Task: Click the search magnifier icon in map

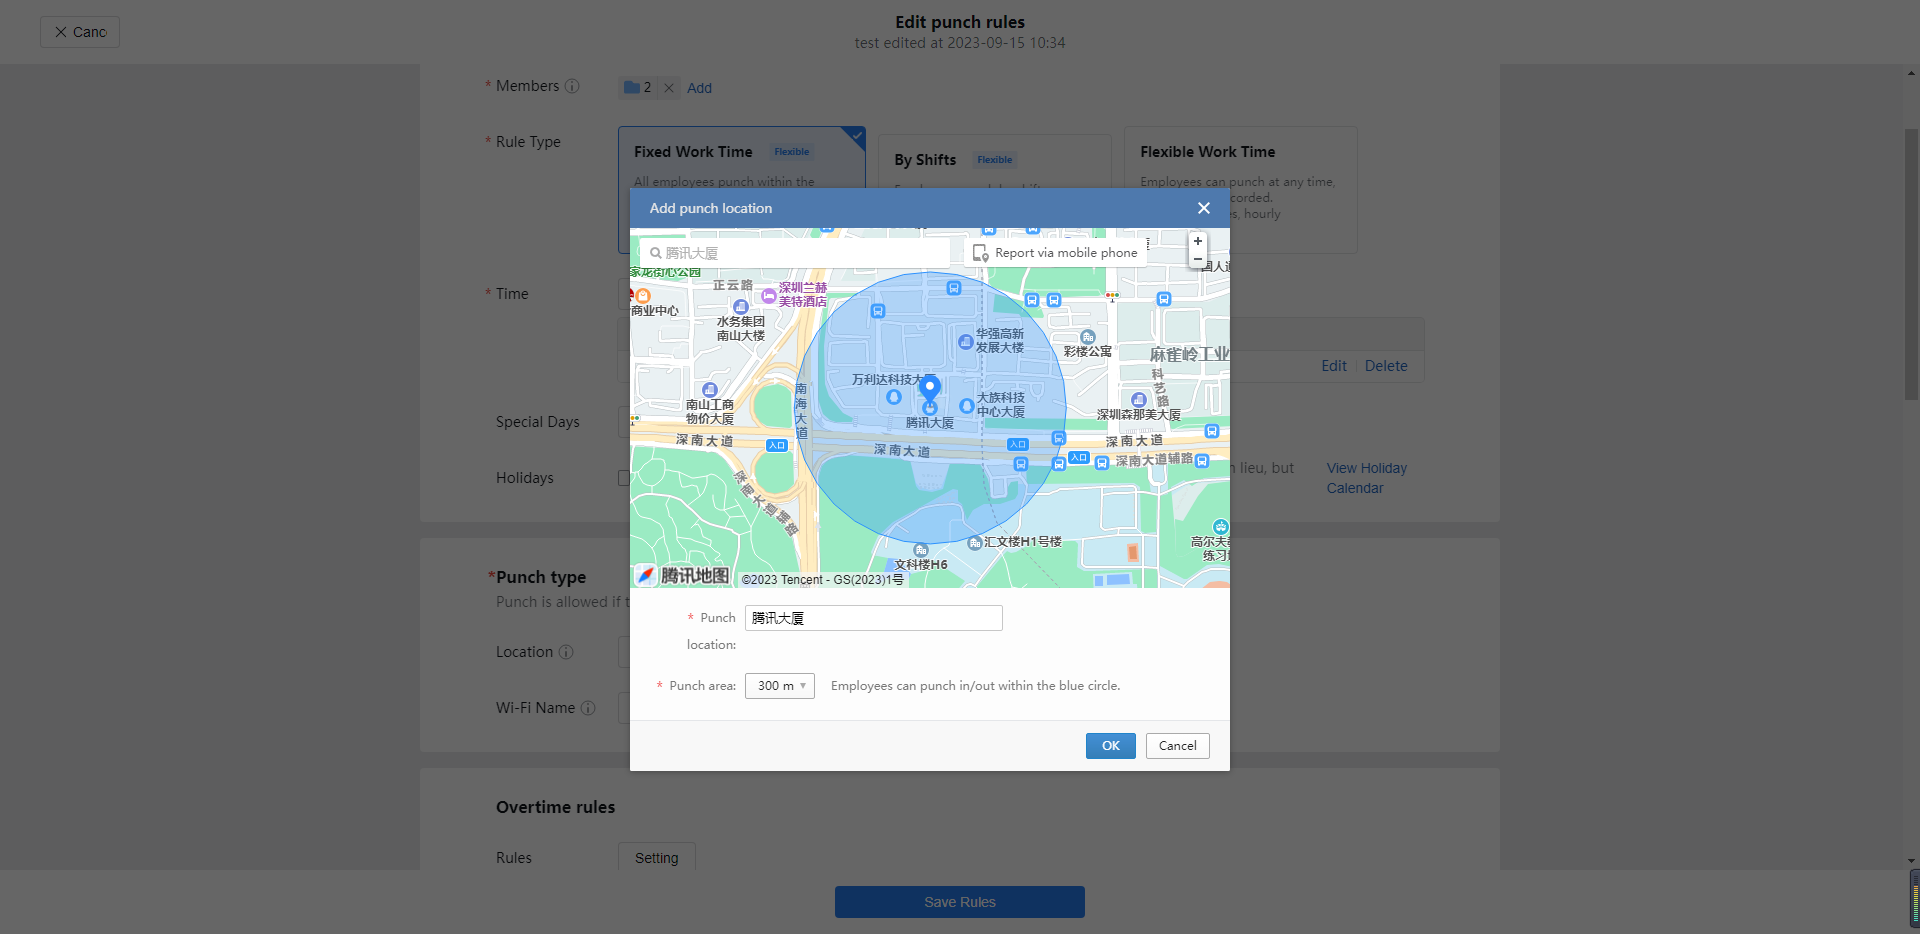Action: click(x=656, y=253)
